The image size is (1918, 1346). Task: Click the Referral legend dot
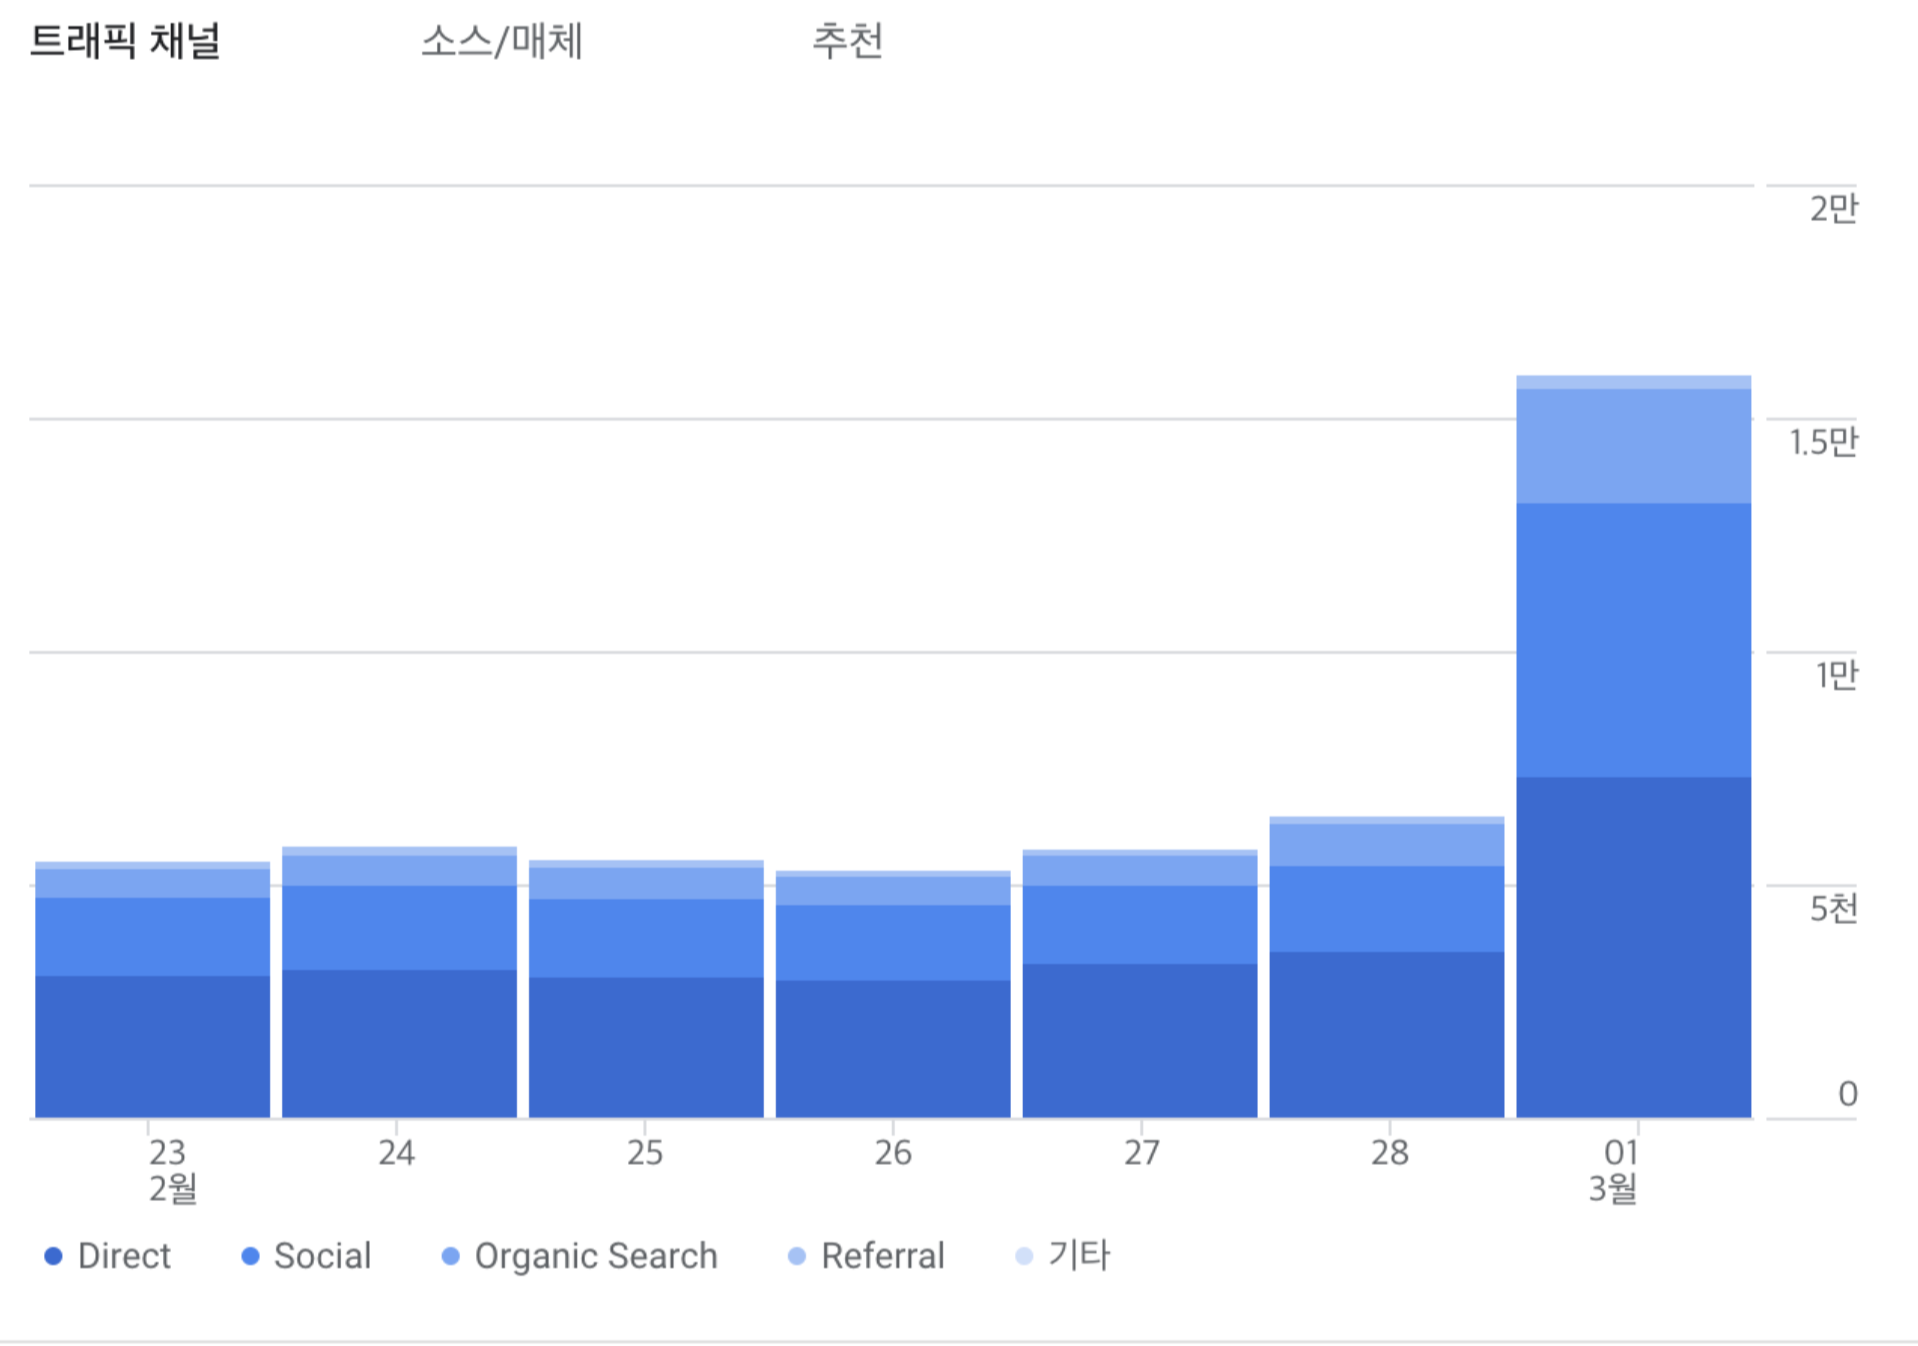coord(797,1256)
